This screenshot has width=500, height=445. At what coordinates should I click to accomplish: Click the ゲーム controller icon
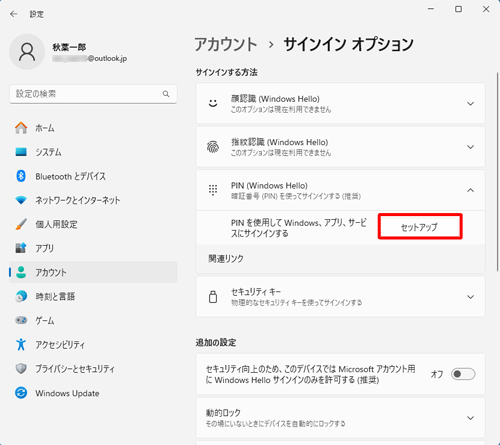point(21,320)
